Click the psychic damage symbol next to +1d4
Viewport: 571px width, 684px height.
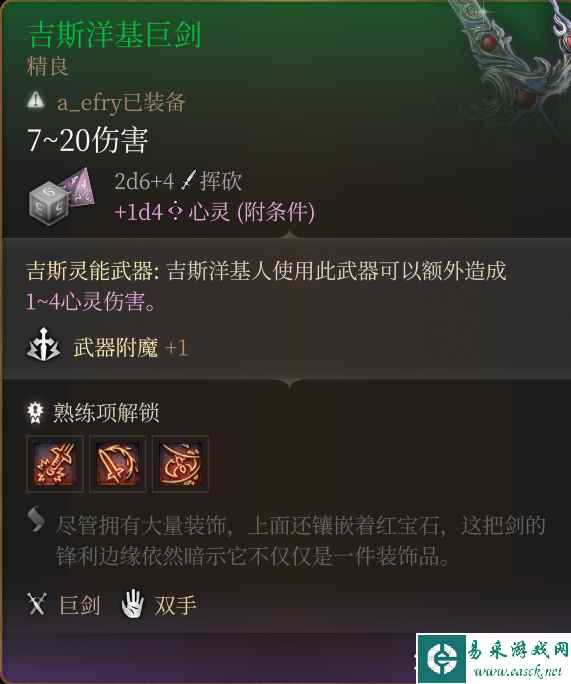click(175, 212)
